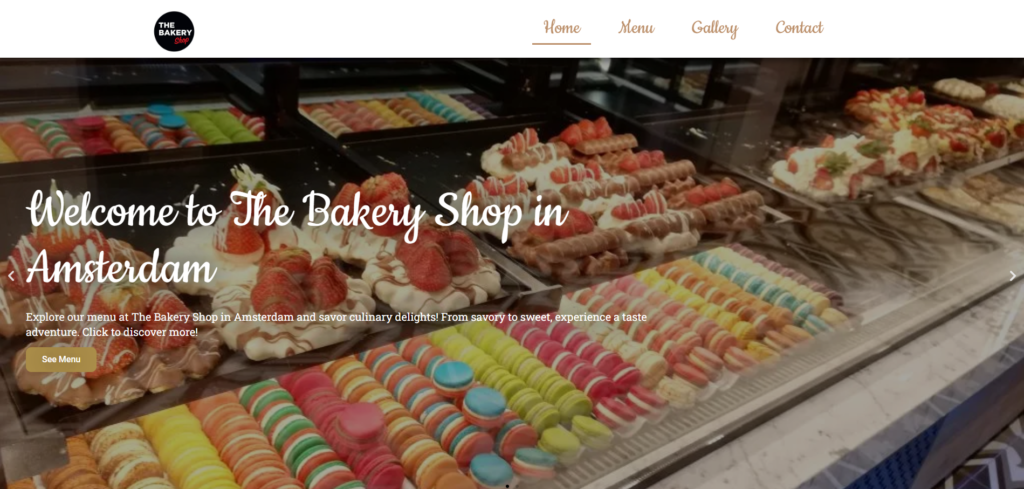Open the Gallery navigation link
This screenshot has height=489, width=1024.
714,28
